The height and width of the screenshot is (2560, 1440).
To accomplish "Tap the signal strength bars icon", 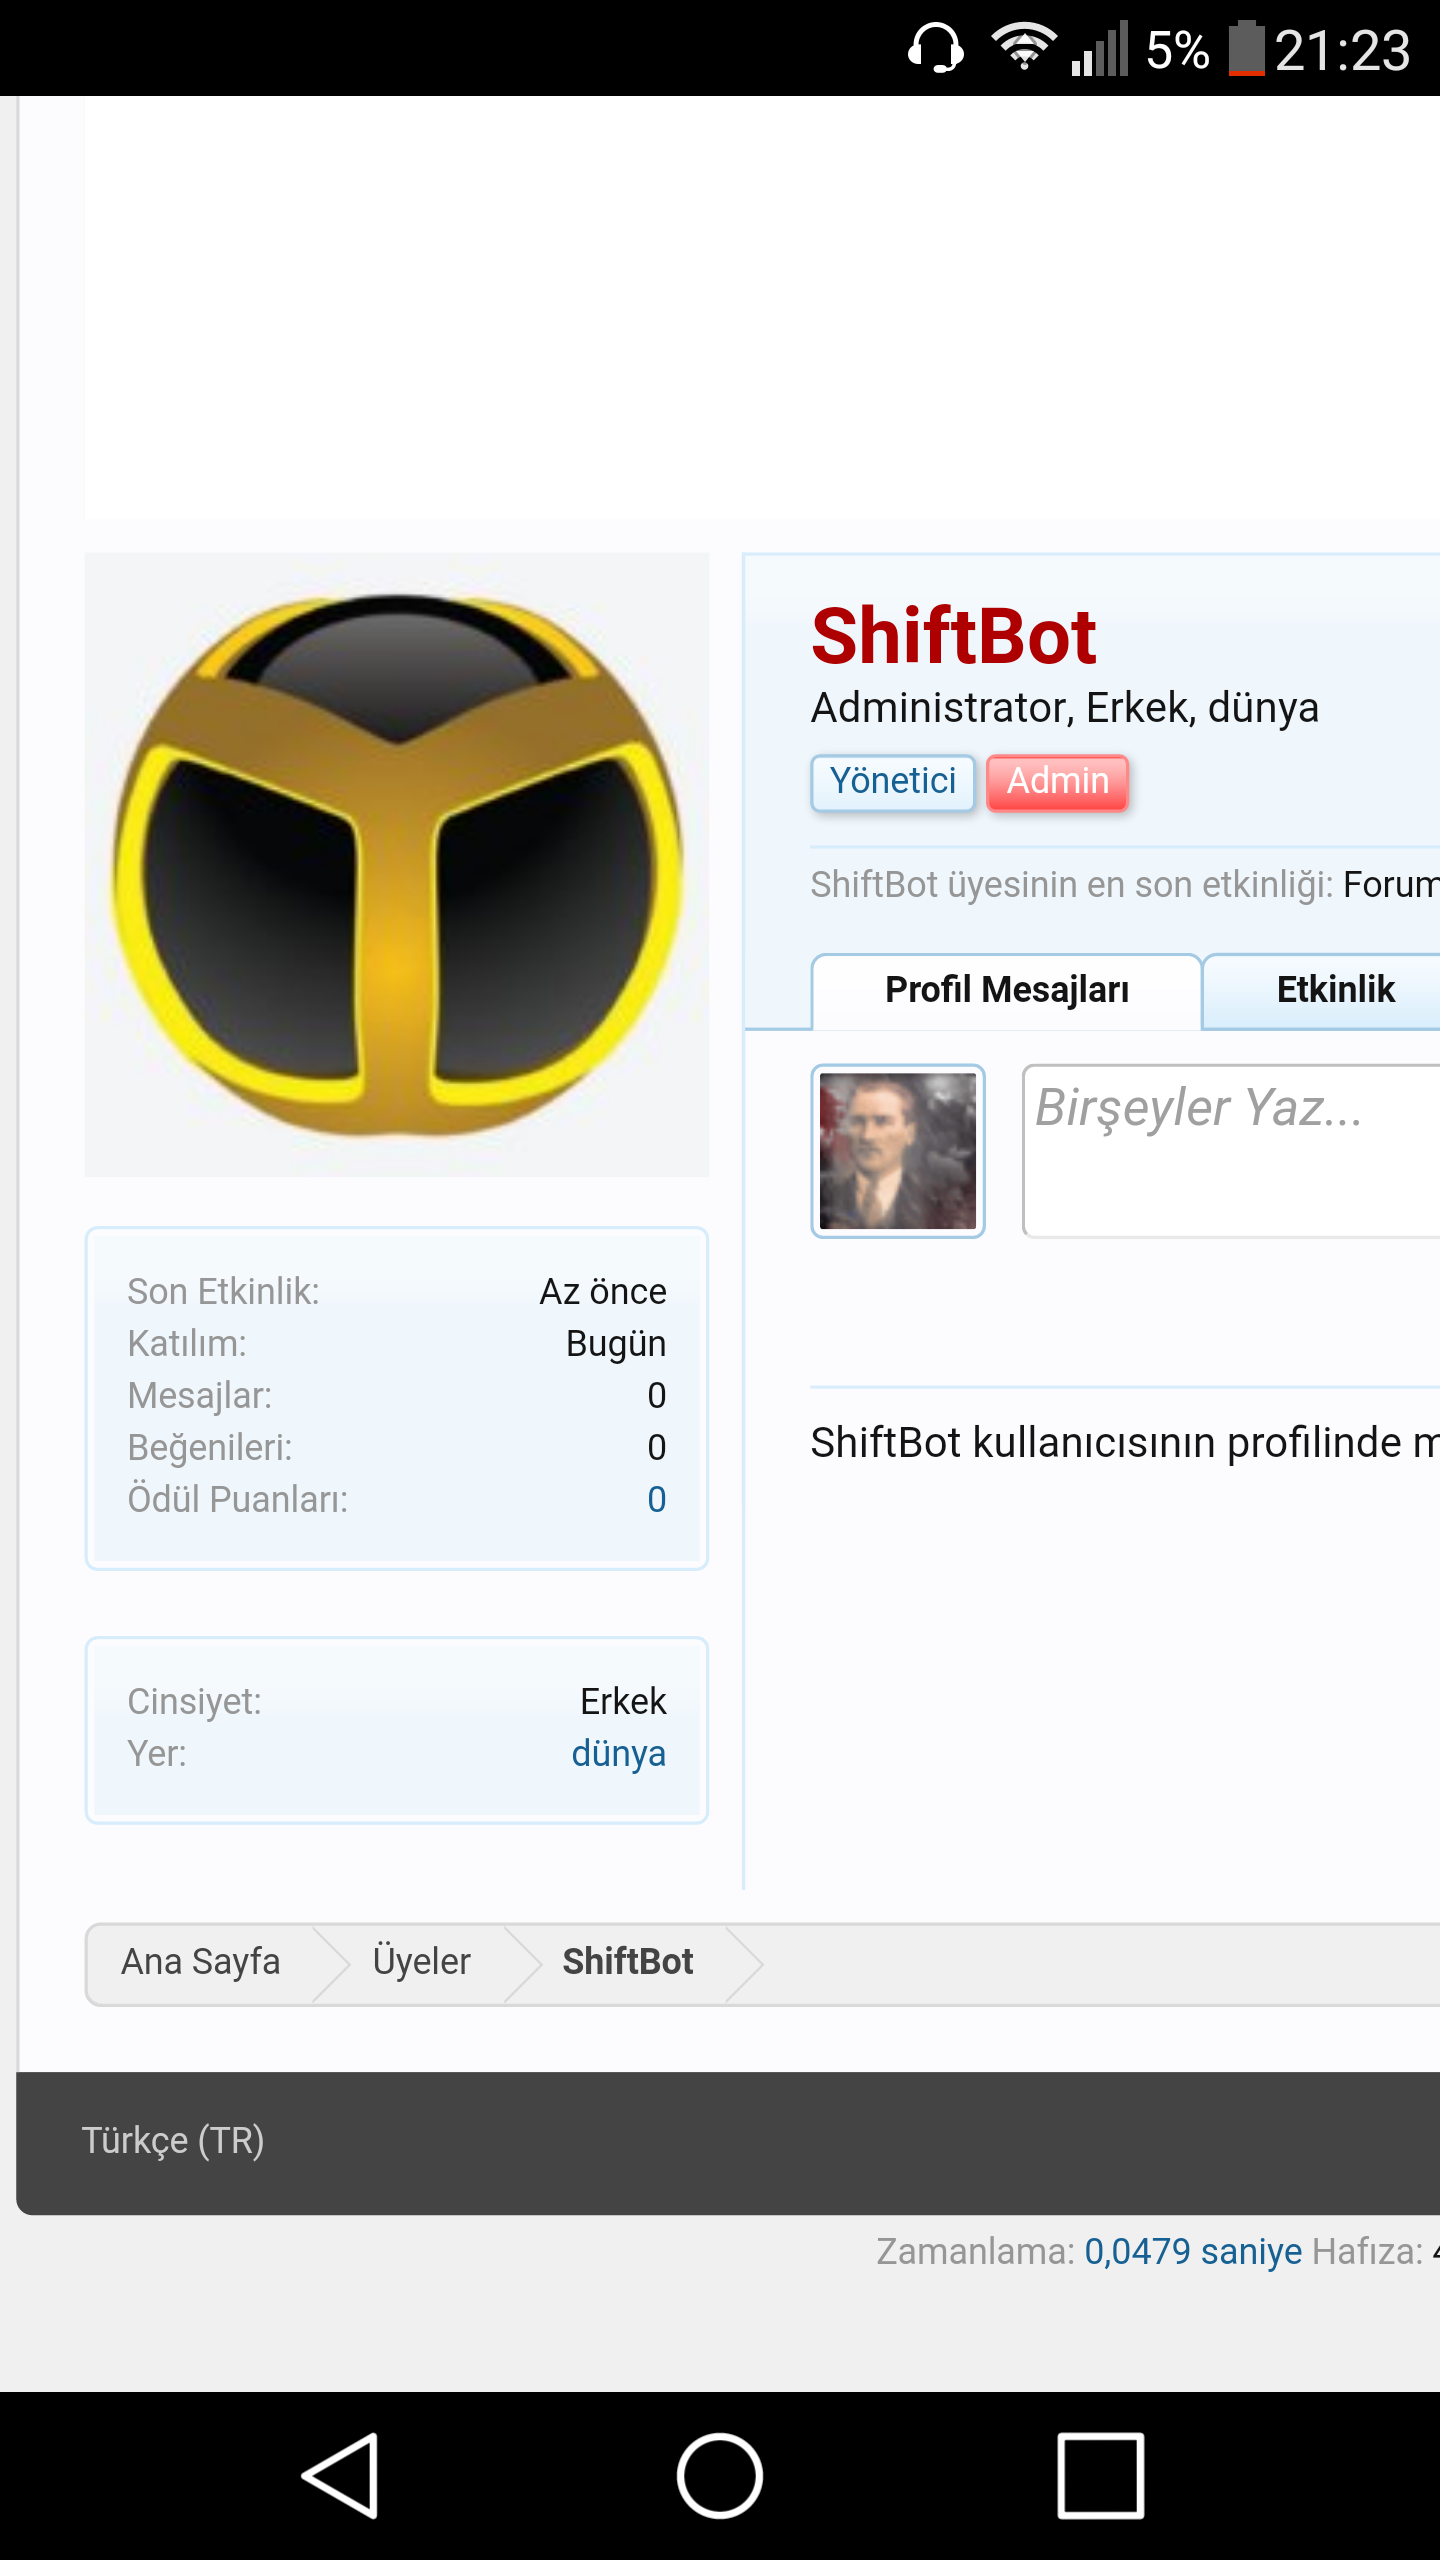I will (1099, 50).
